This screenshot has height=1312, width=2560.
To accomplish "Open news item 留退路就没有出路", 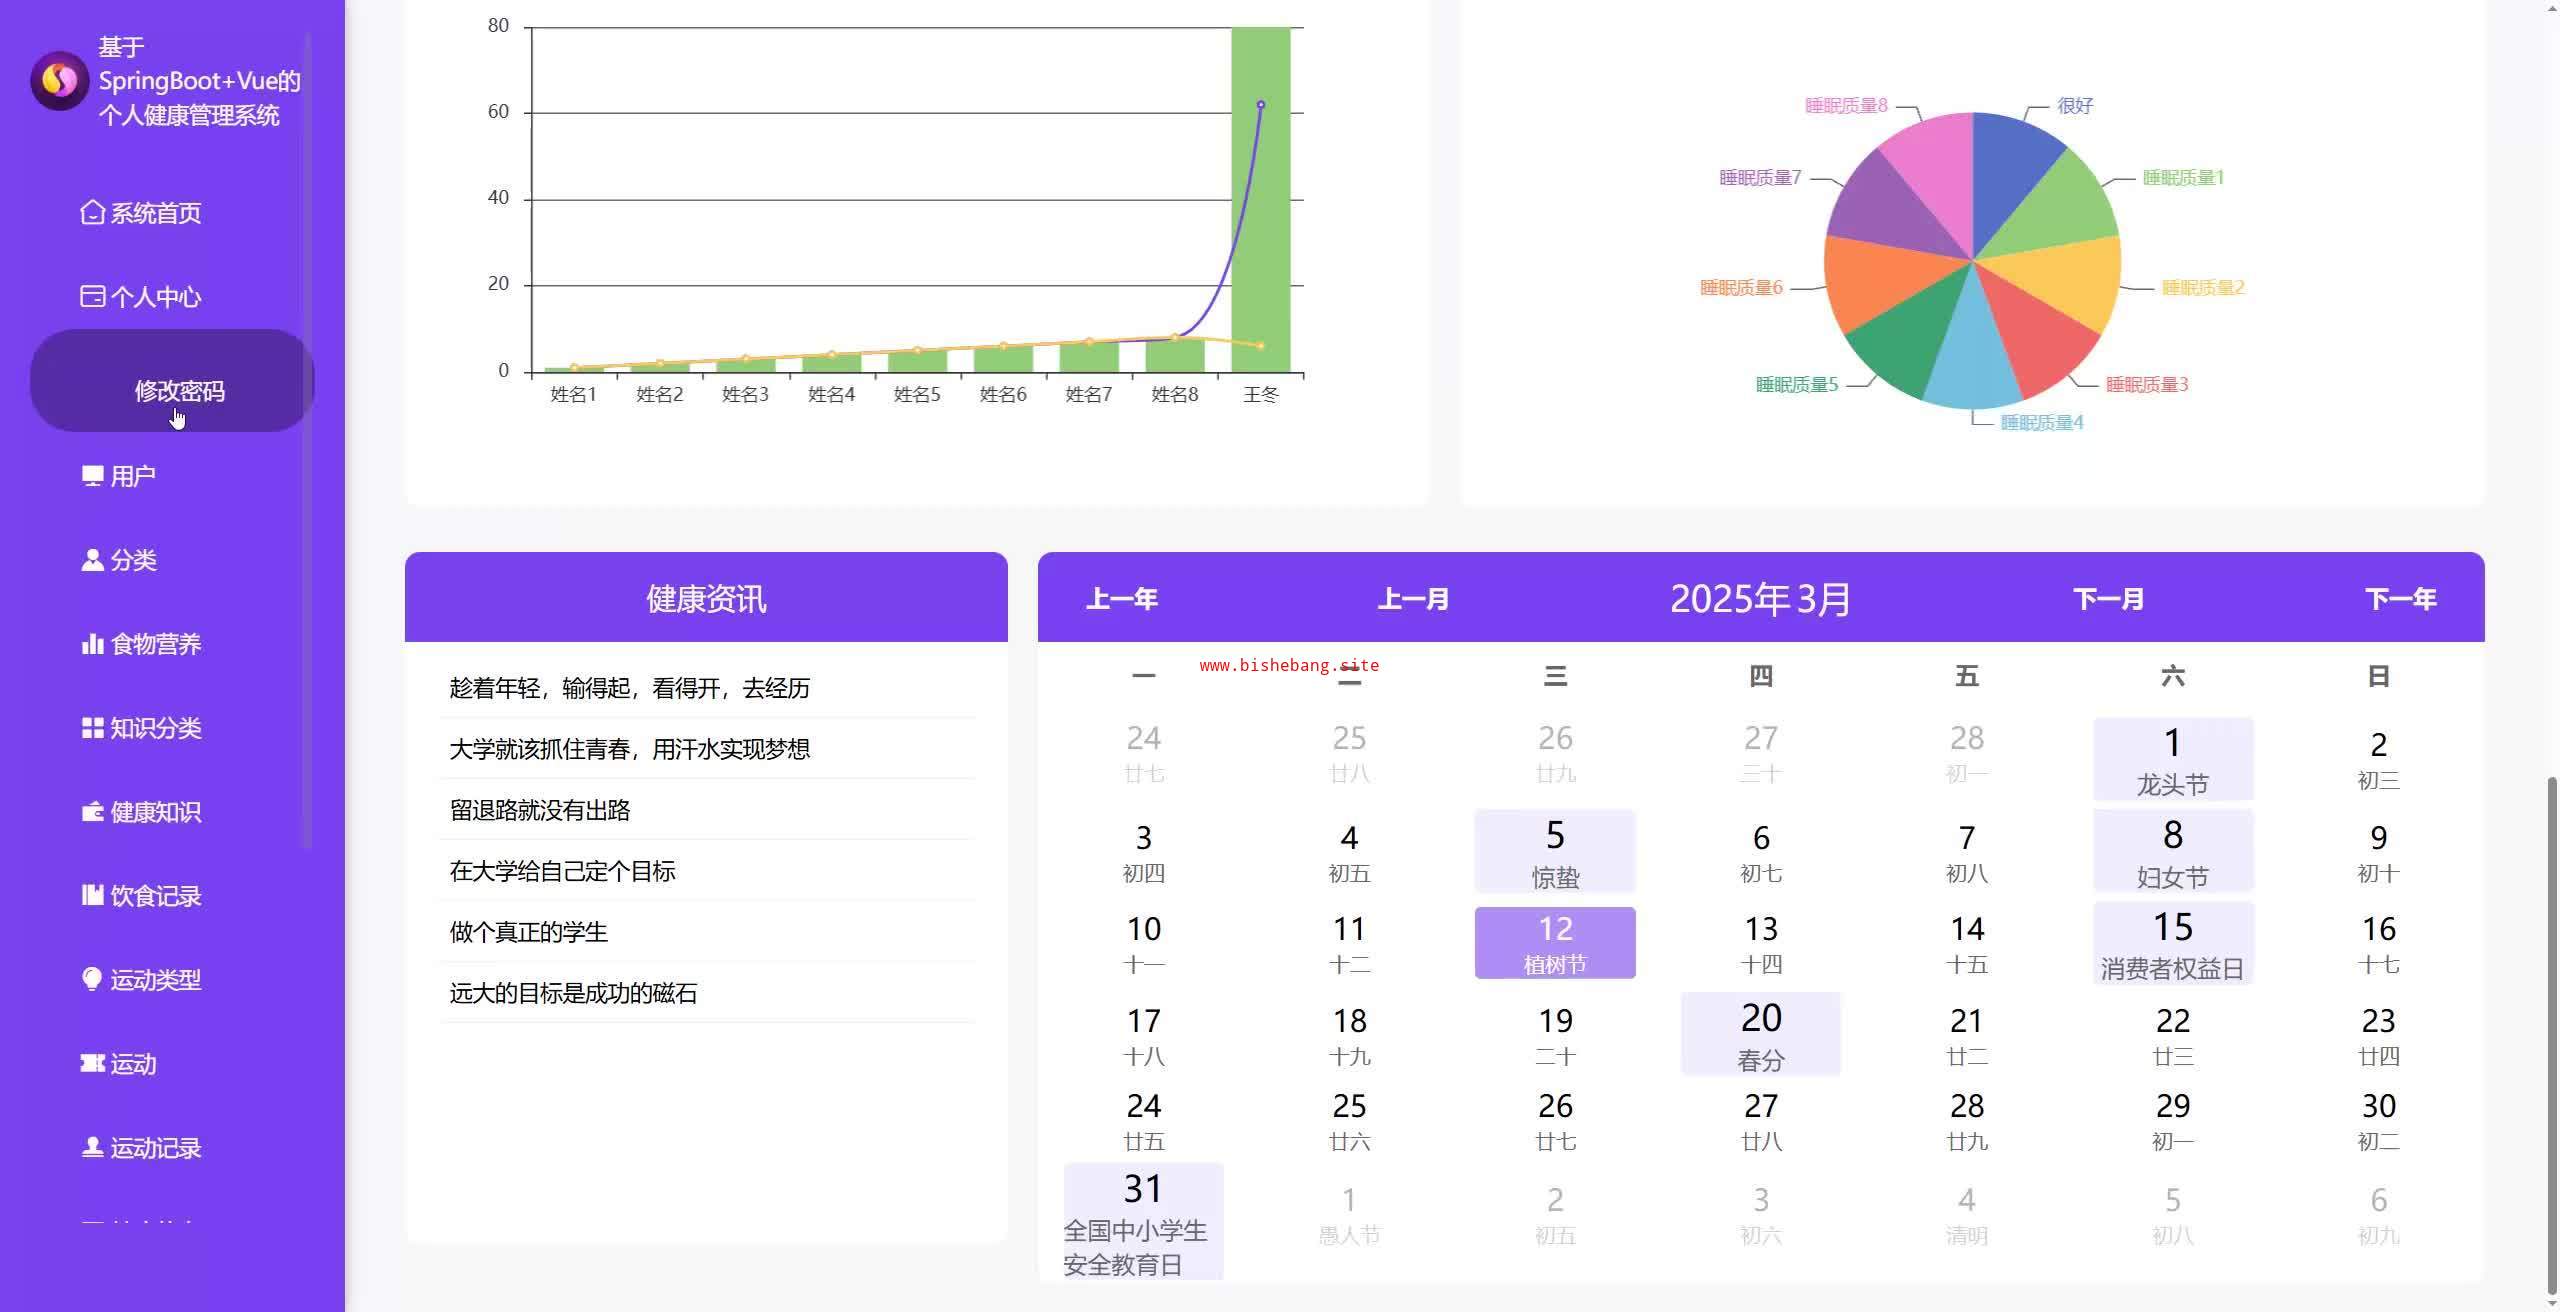I will [540, 810].
